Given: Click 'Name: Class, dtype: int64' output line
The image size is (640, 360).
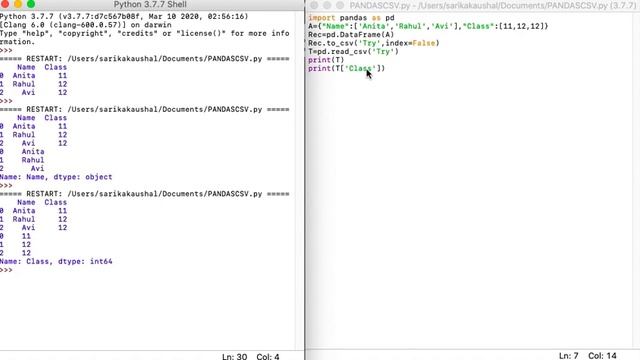Looking at the screenshot, I should (x=56, y=262).
